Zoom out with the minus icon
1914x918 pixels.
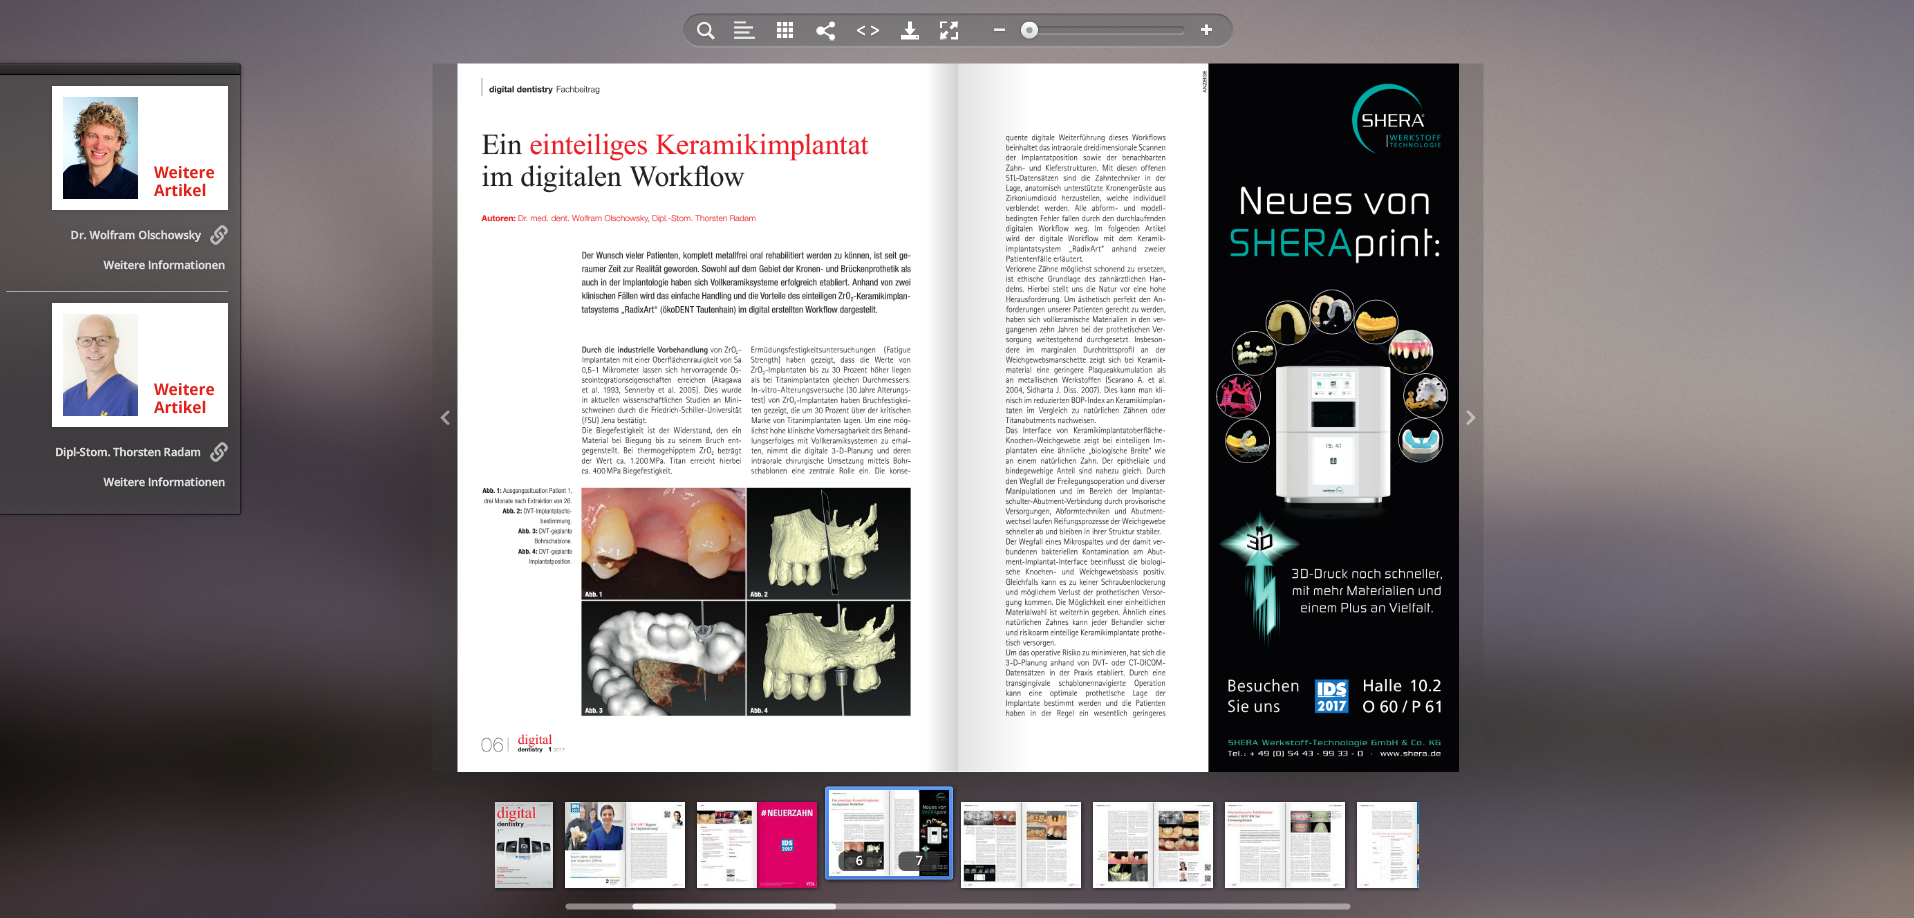(998, 30)
